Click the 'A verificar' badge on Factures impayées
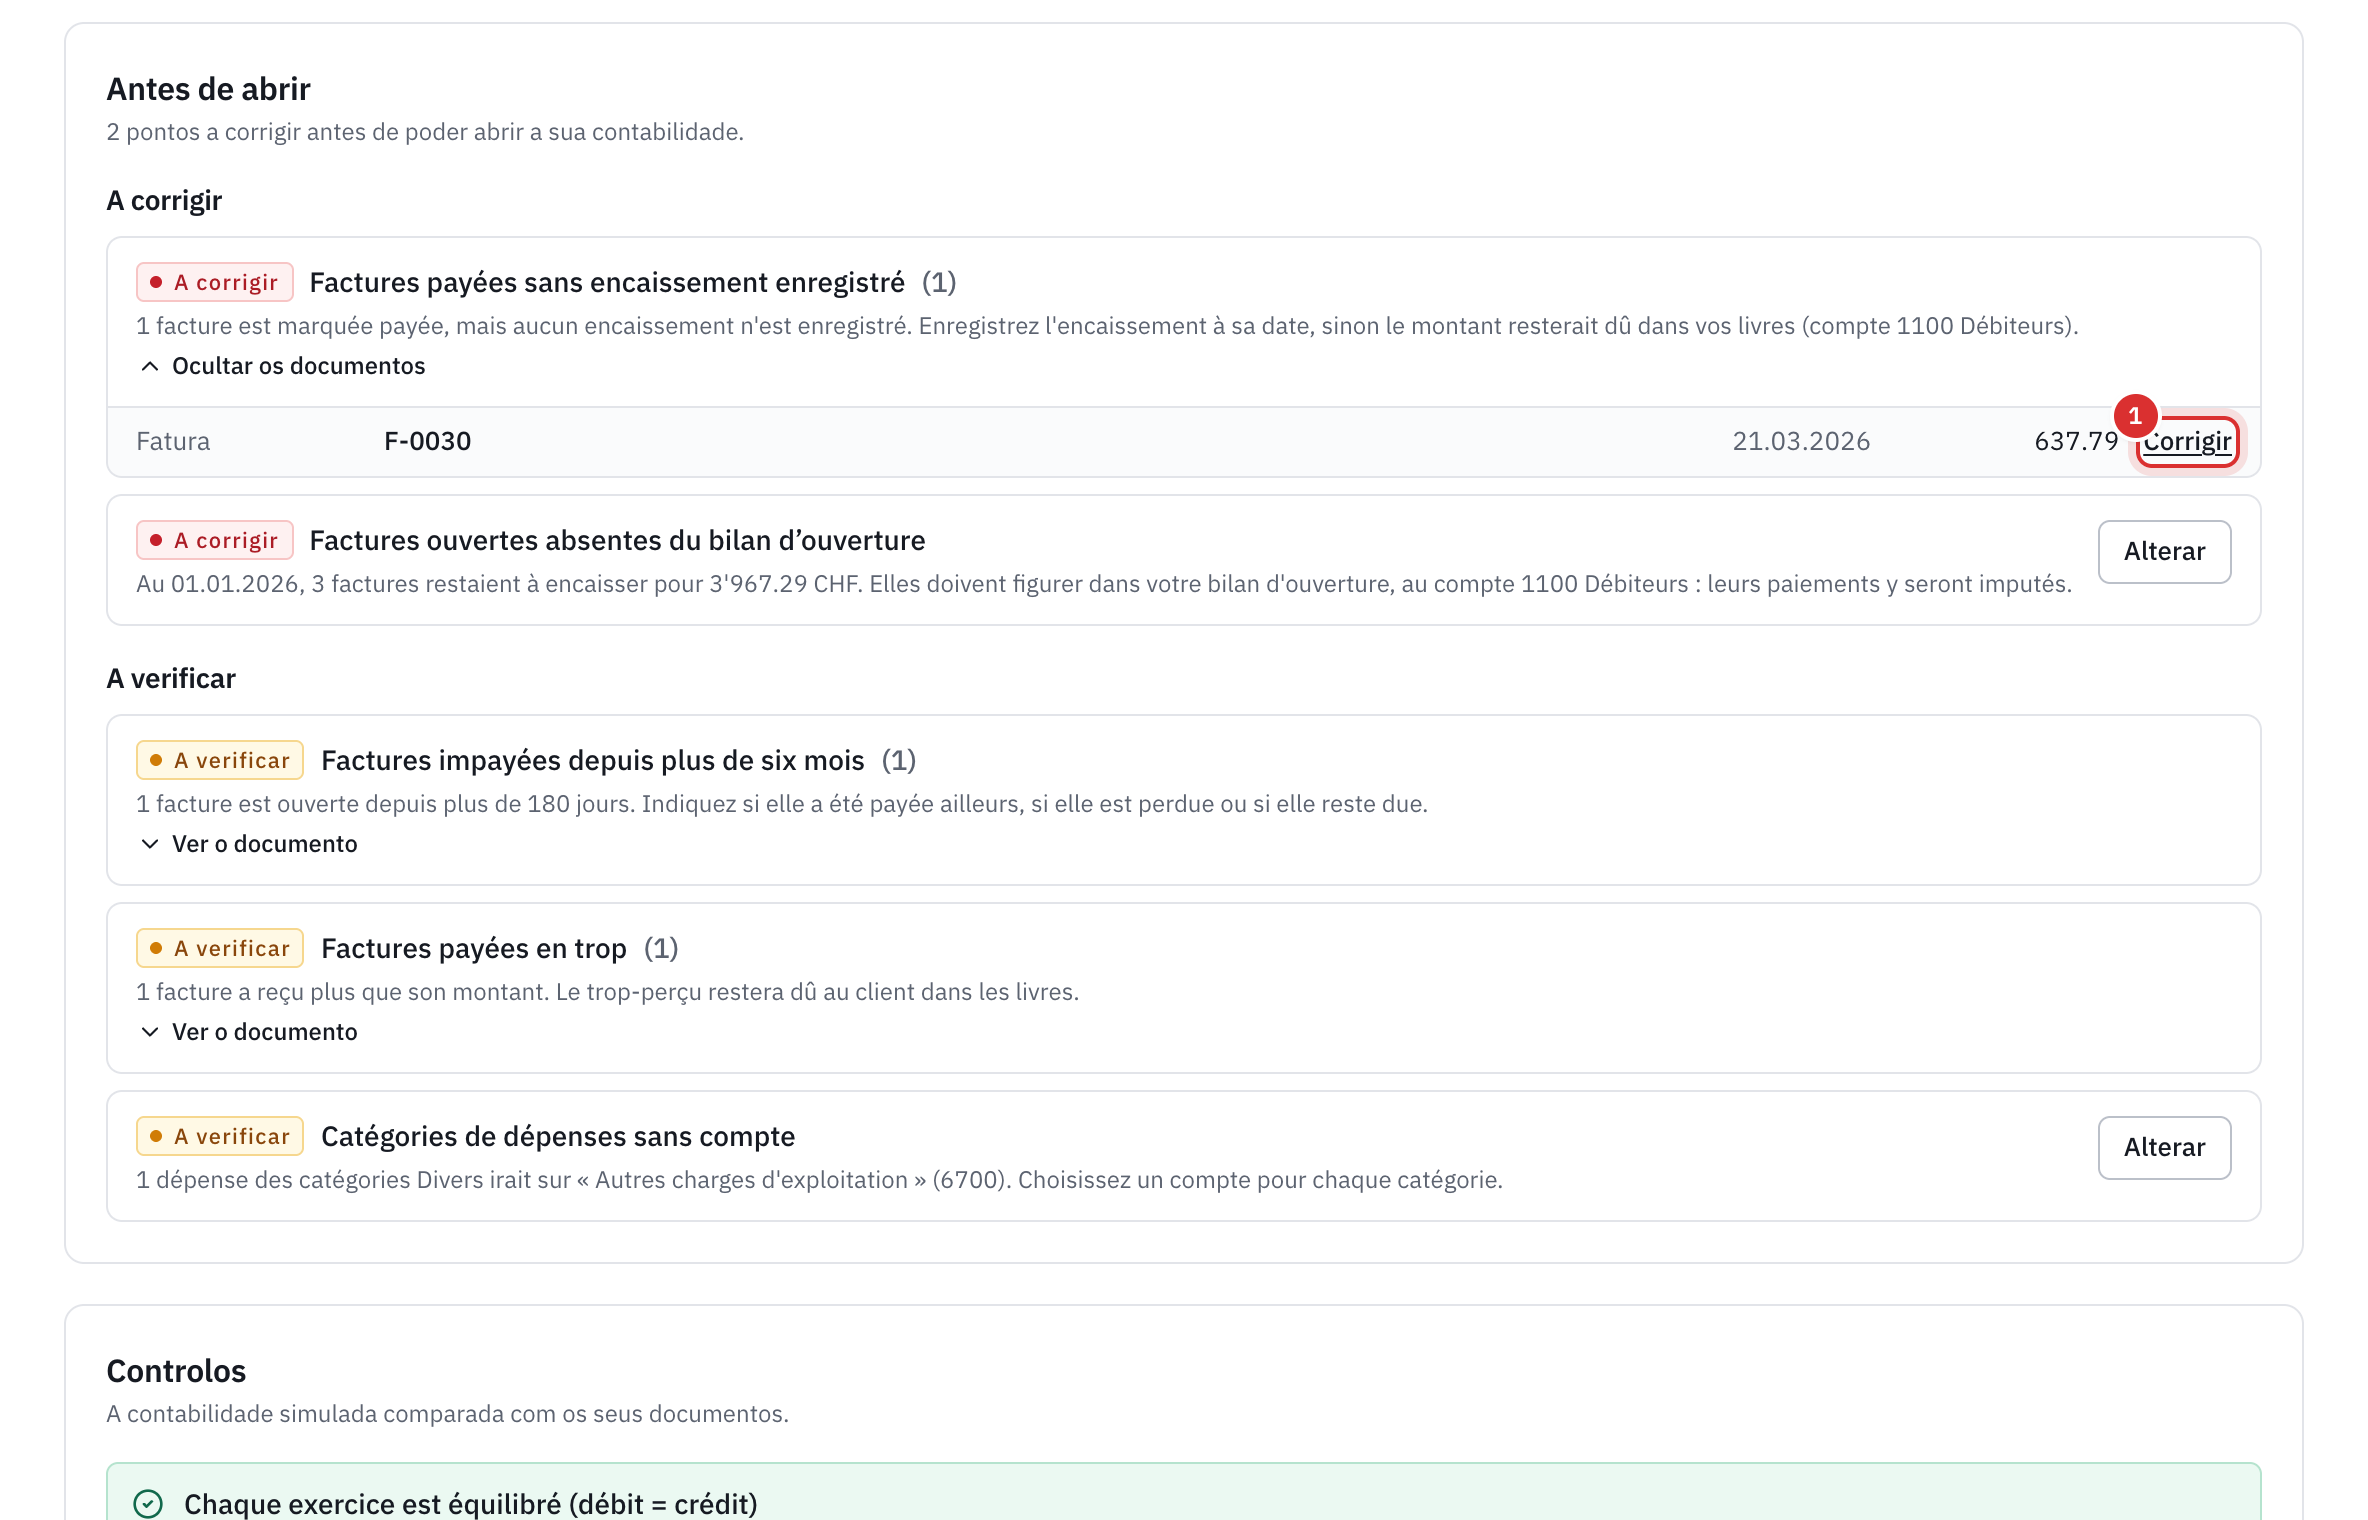 [220, 760]
